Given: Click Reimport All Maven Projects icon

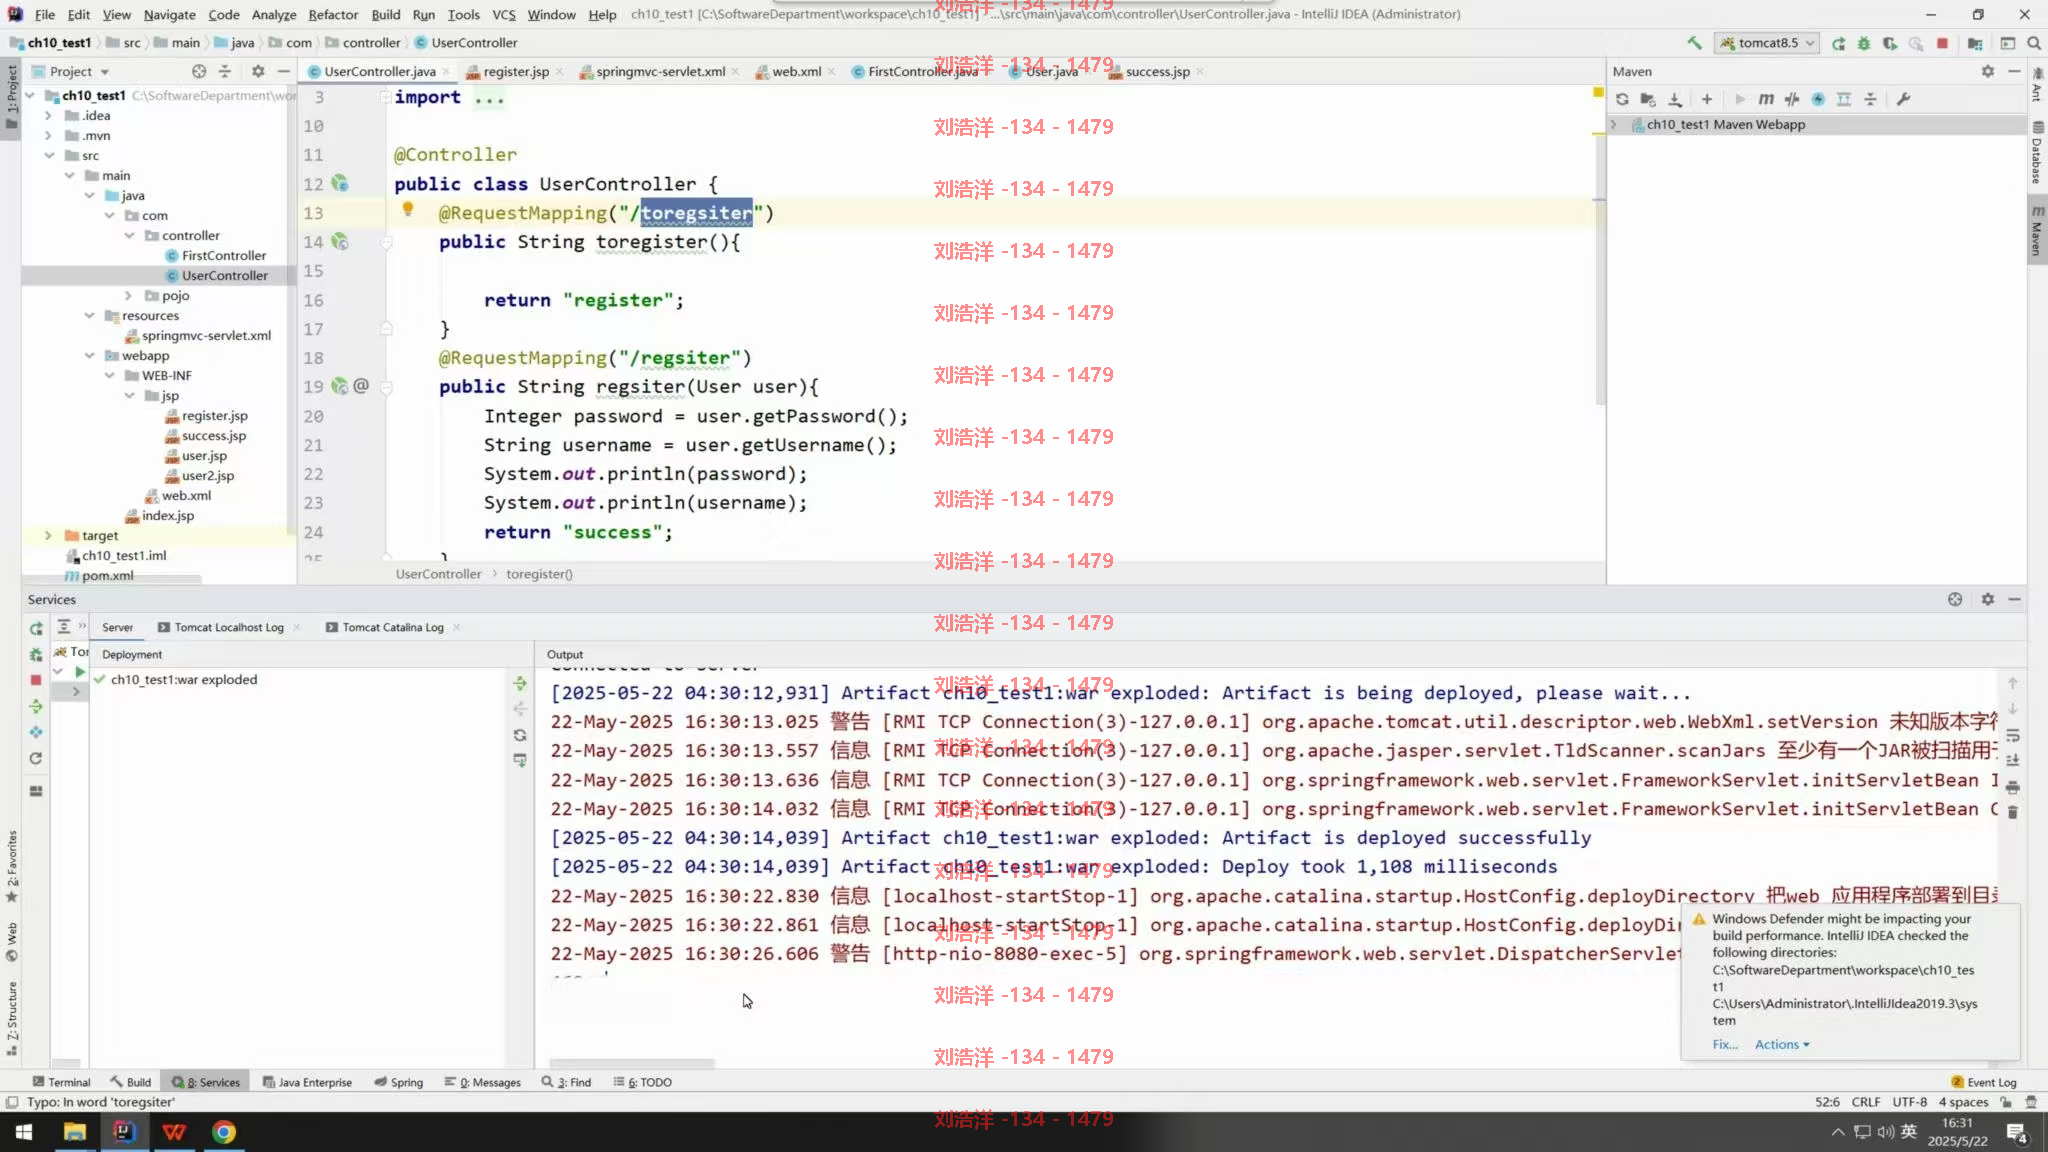Looking at the screenshot, I should (x=1622, y=99).
